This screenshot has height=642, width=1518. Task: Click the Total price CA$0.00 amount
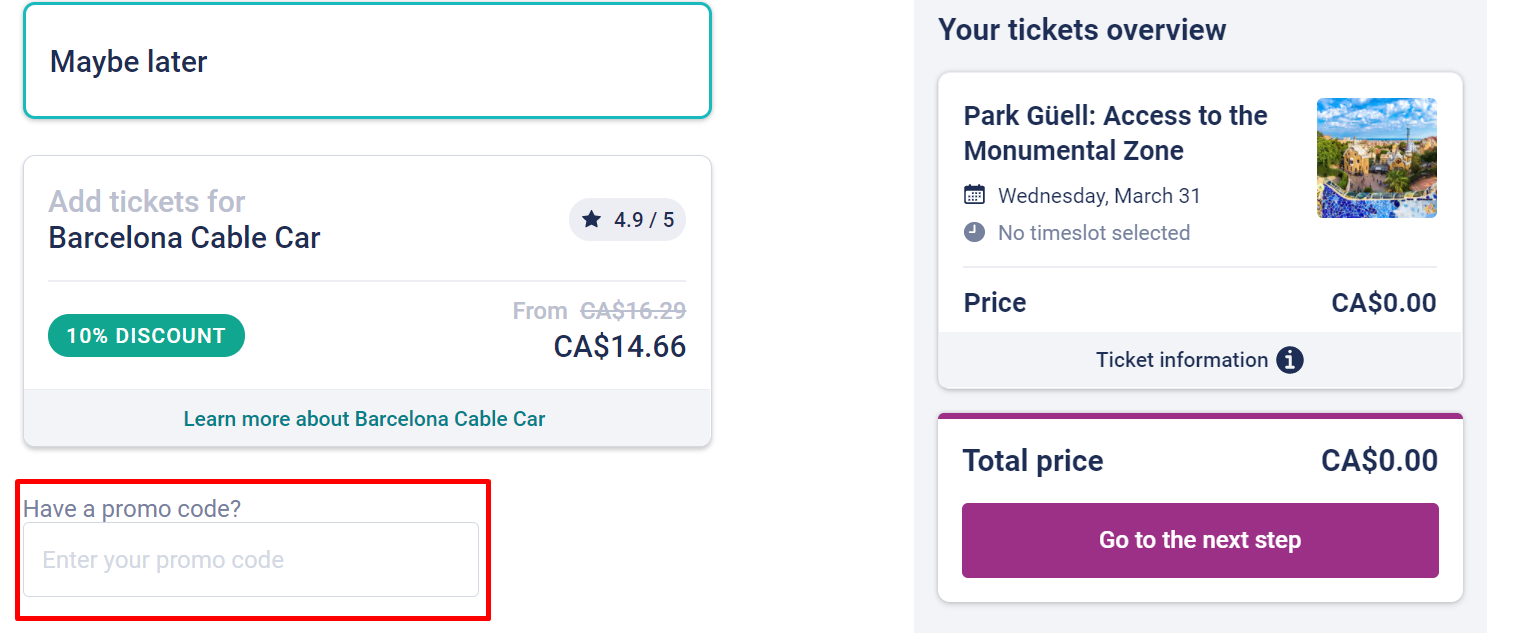coord(1379,461)
